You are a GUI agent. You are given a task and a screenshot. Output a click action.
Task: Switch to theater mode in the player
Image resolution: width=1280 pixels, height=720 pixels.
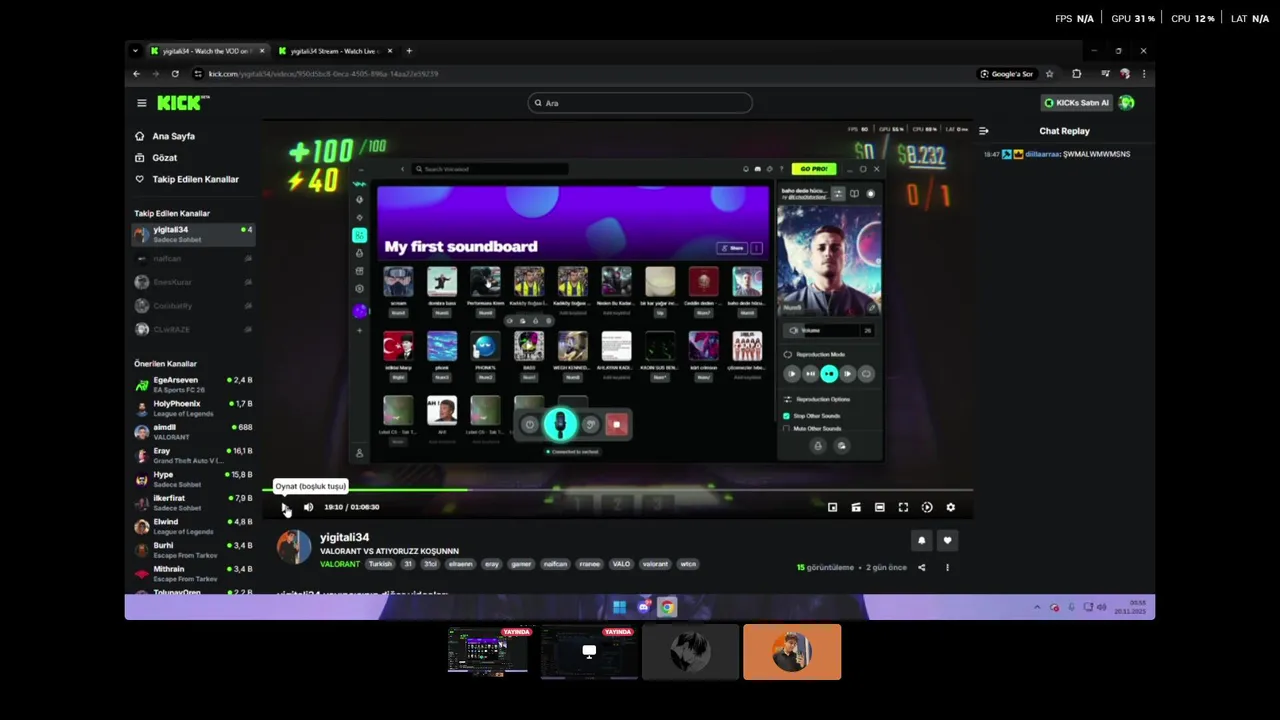[x=880, y=507]
